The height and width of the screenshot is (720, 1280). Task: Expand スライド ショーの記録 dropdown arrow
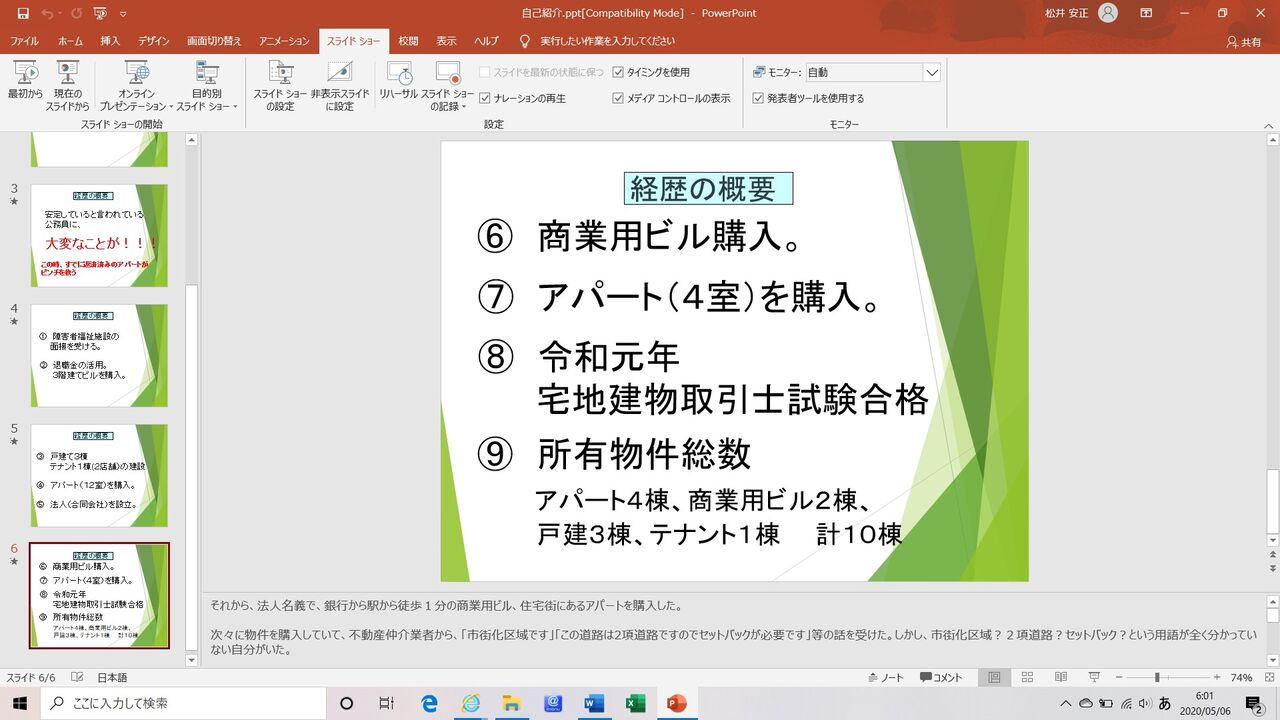click(464, 106)
